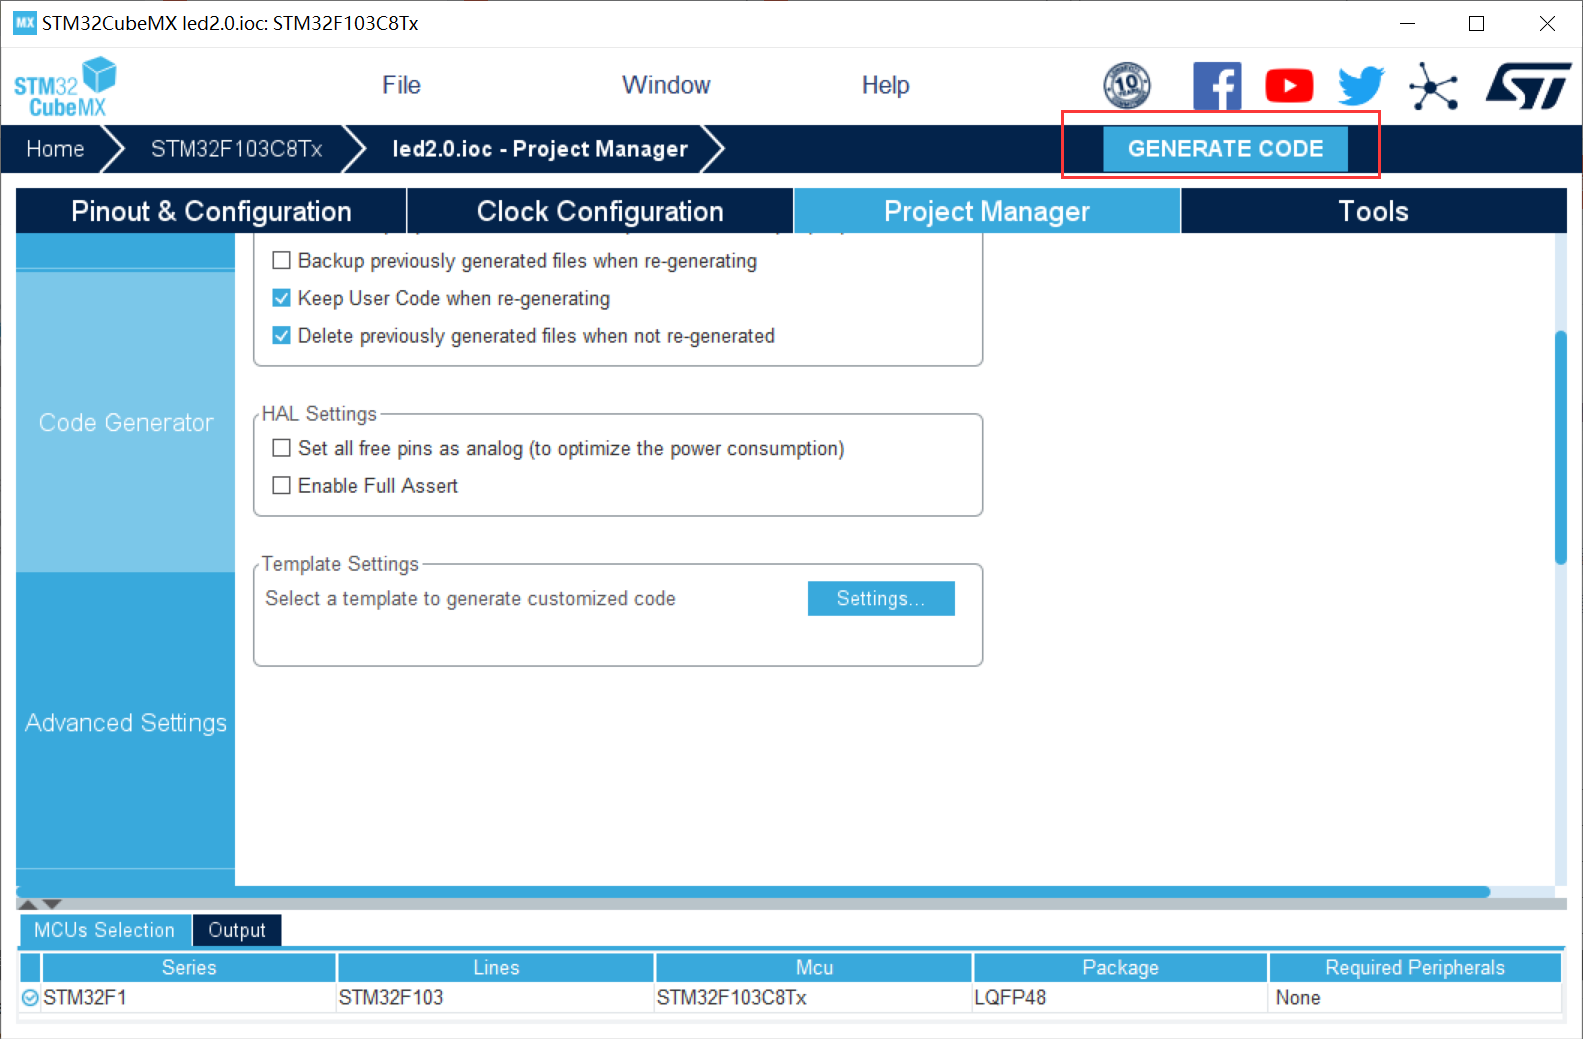1583x1039 pixels.
Task: Open the Window menu
Action: (x=666, y=85)
